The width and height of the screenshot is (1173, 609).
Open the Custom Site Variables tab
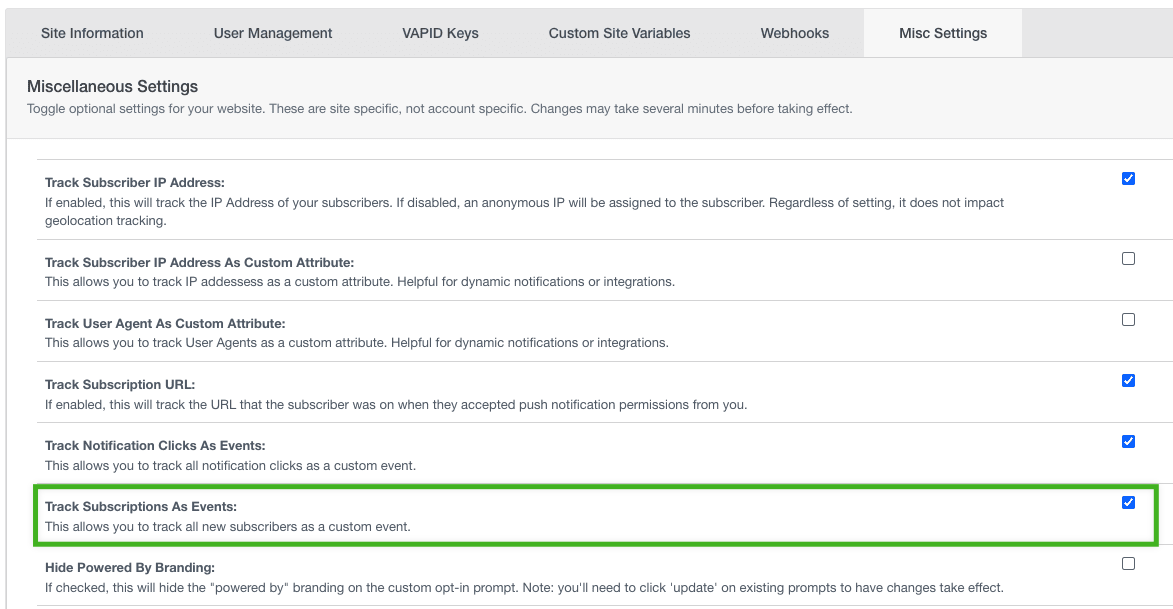pyautogui.click(x=619, y=33)
